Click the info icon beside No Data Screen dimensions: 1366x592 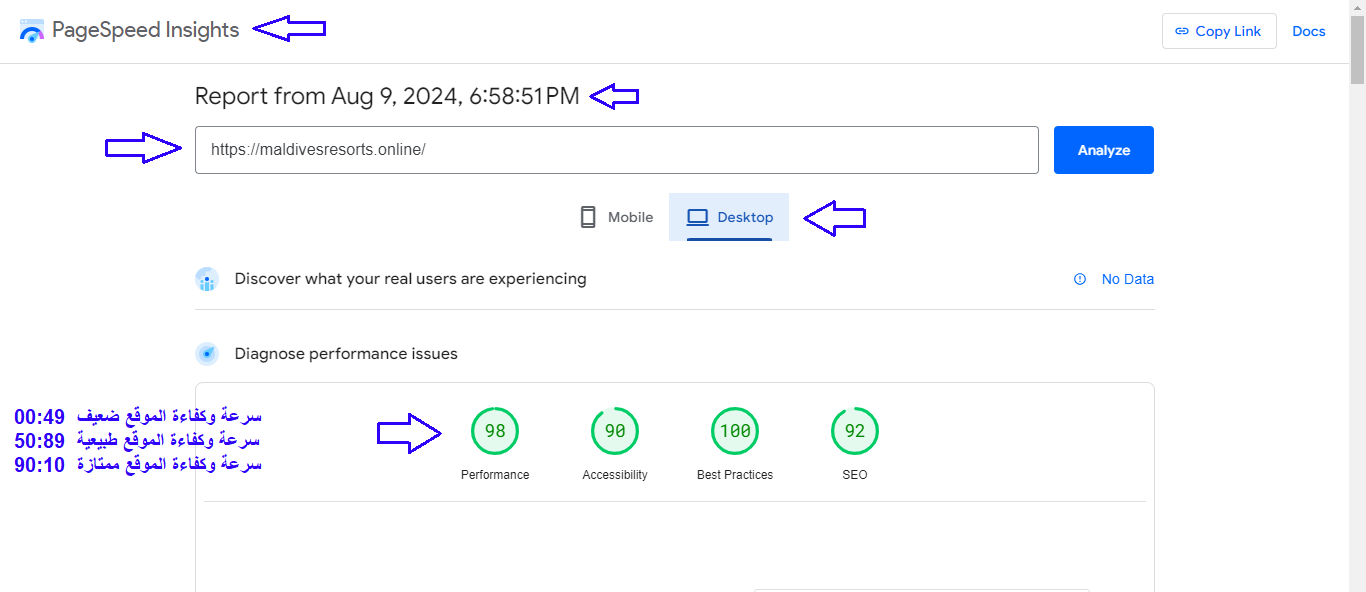(x=1080, y=279)
